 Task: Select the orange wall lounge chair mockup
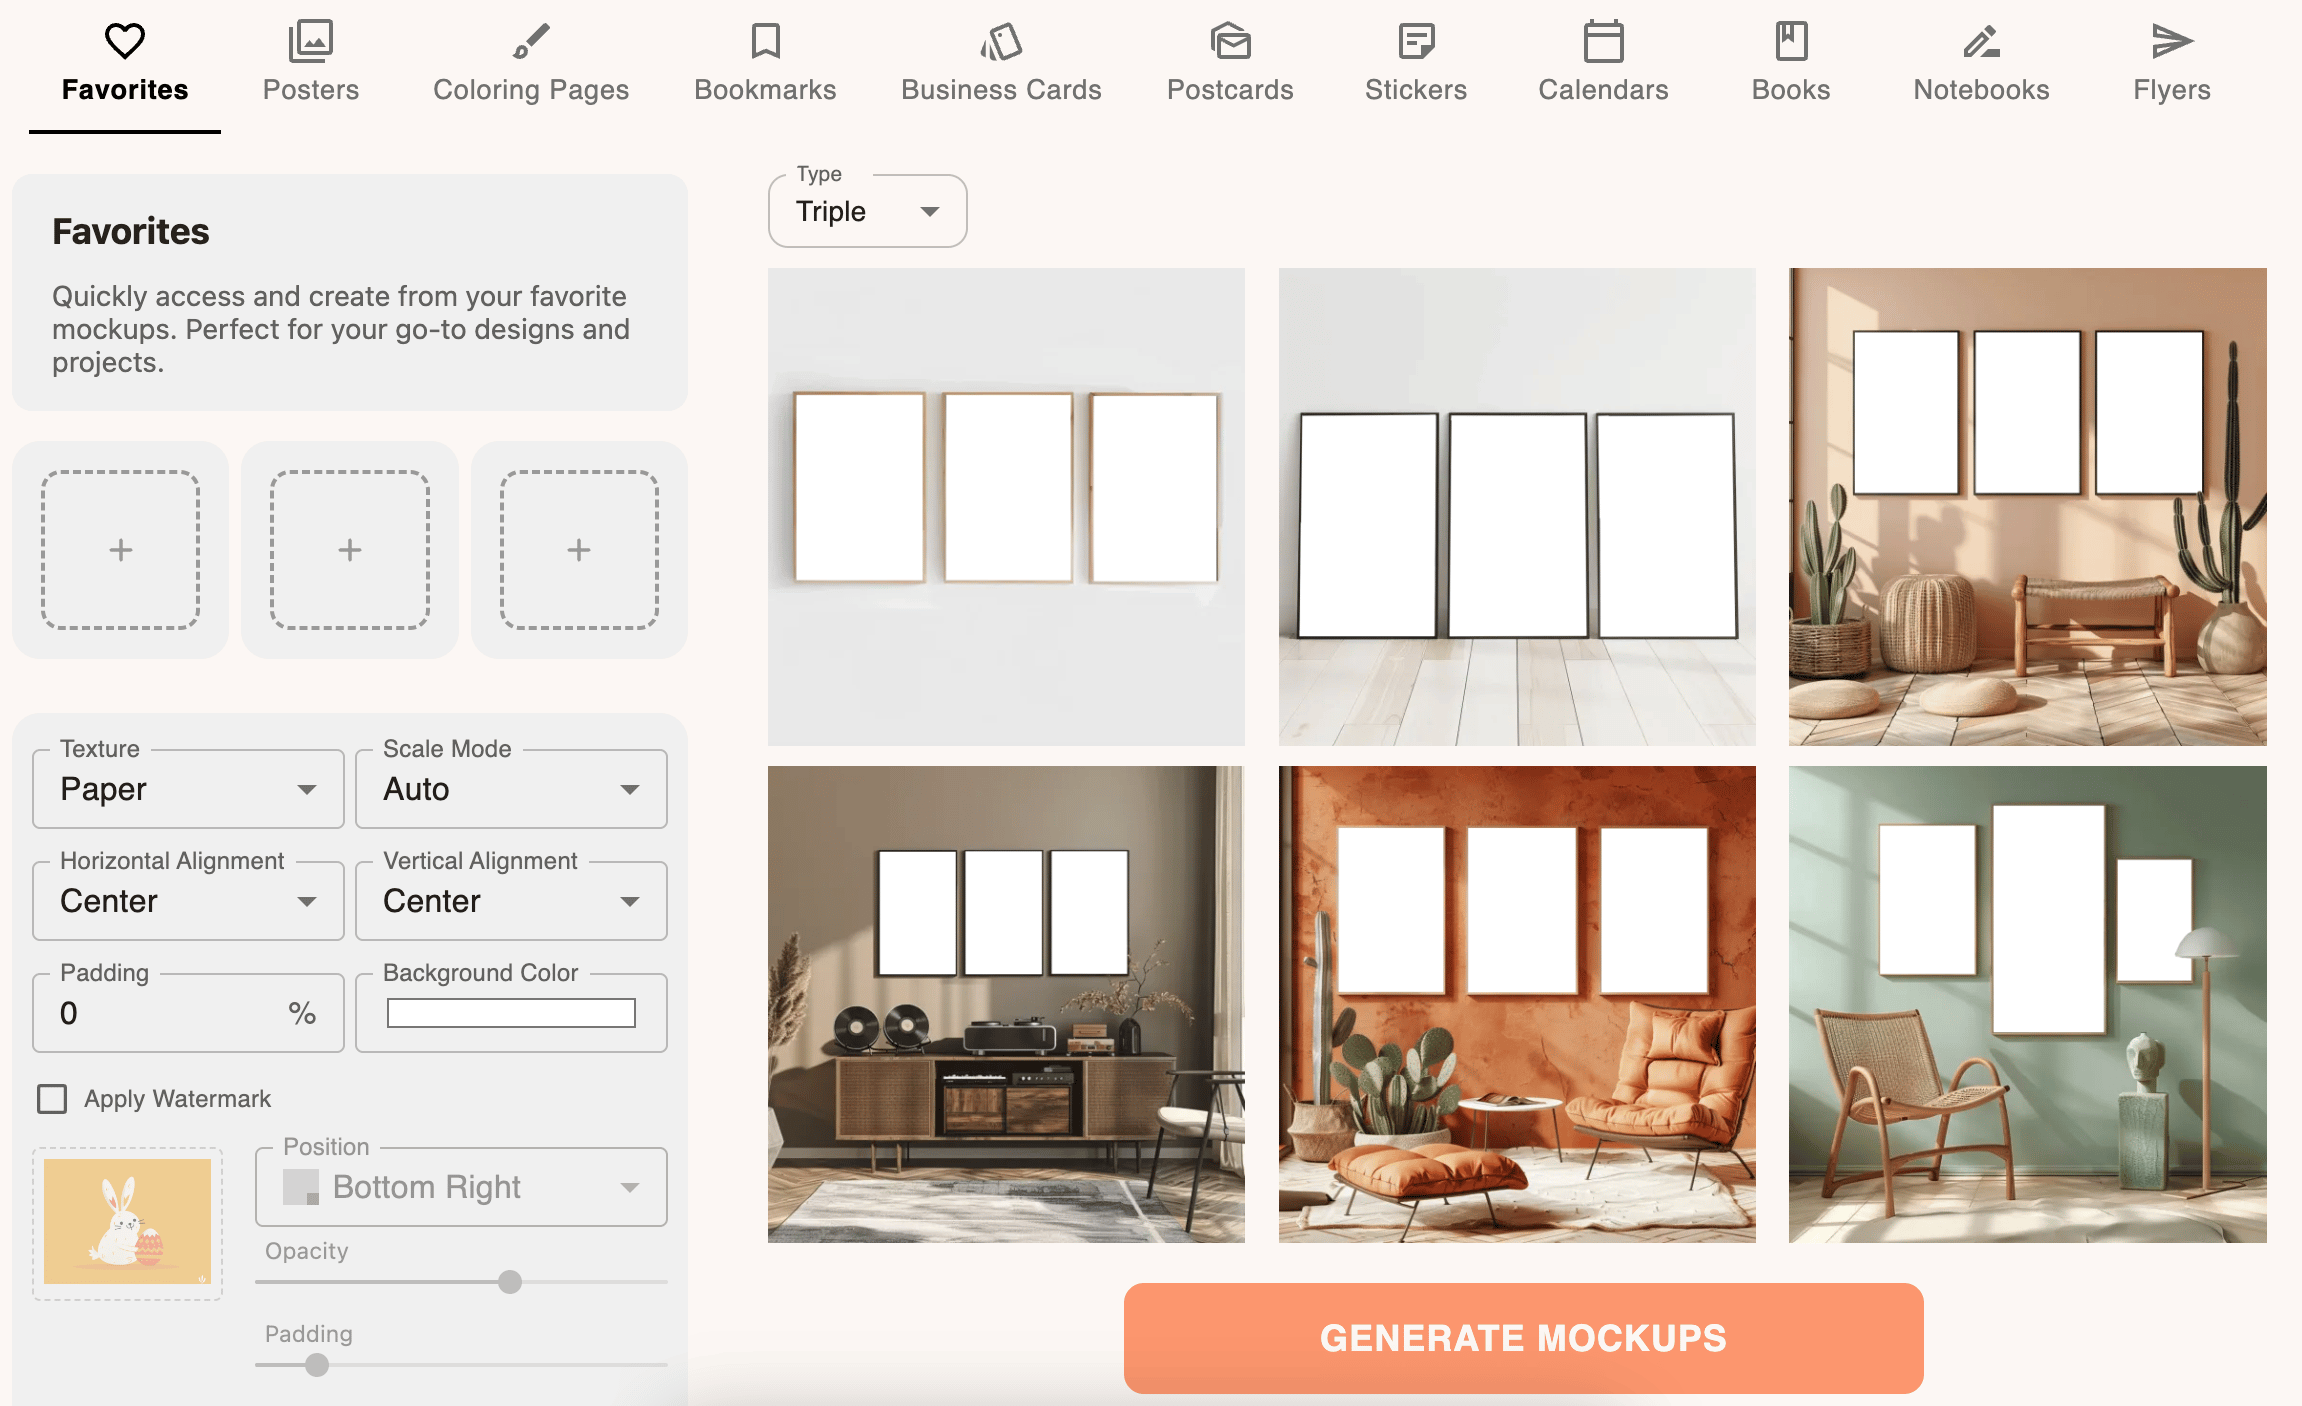(1517, 1004)
